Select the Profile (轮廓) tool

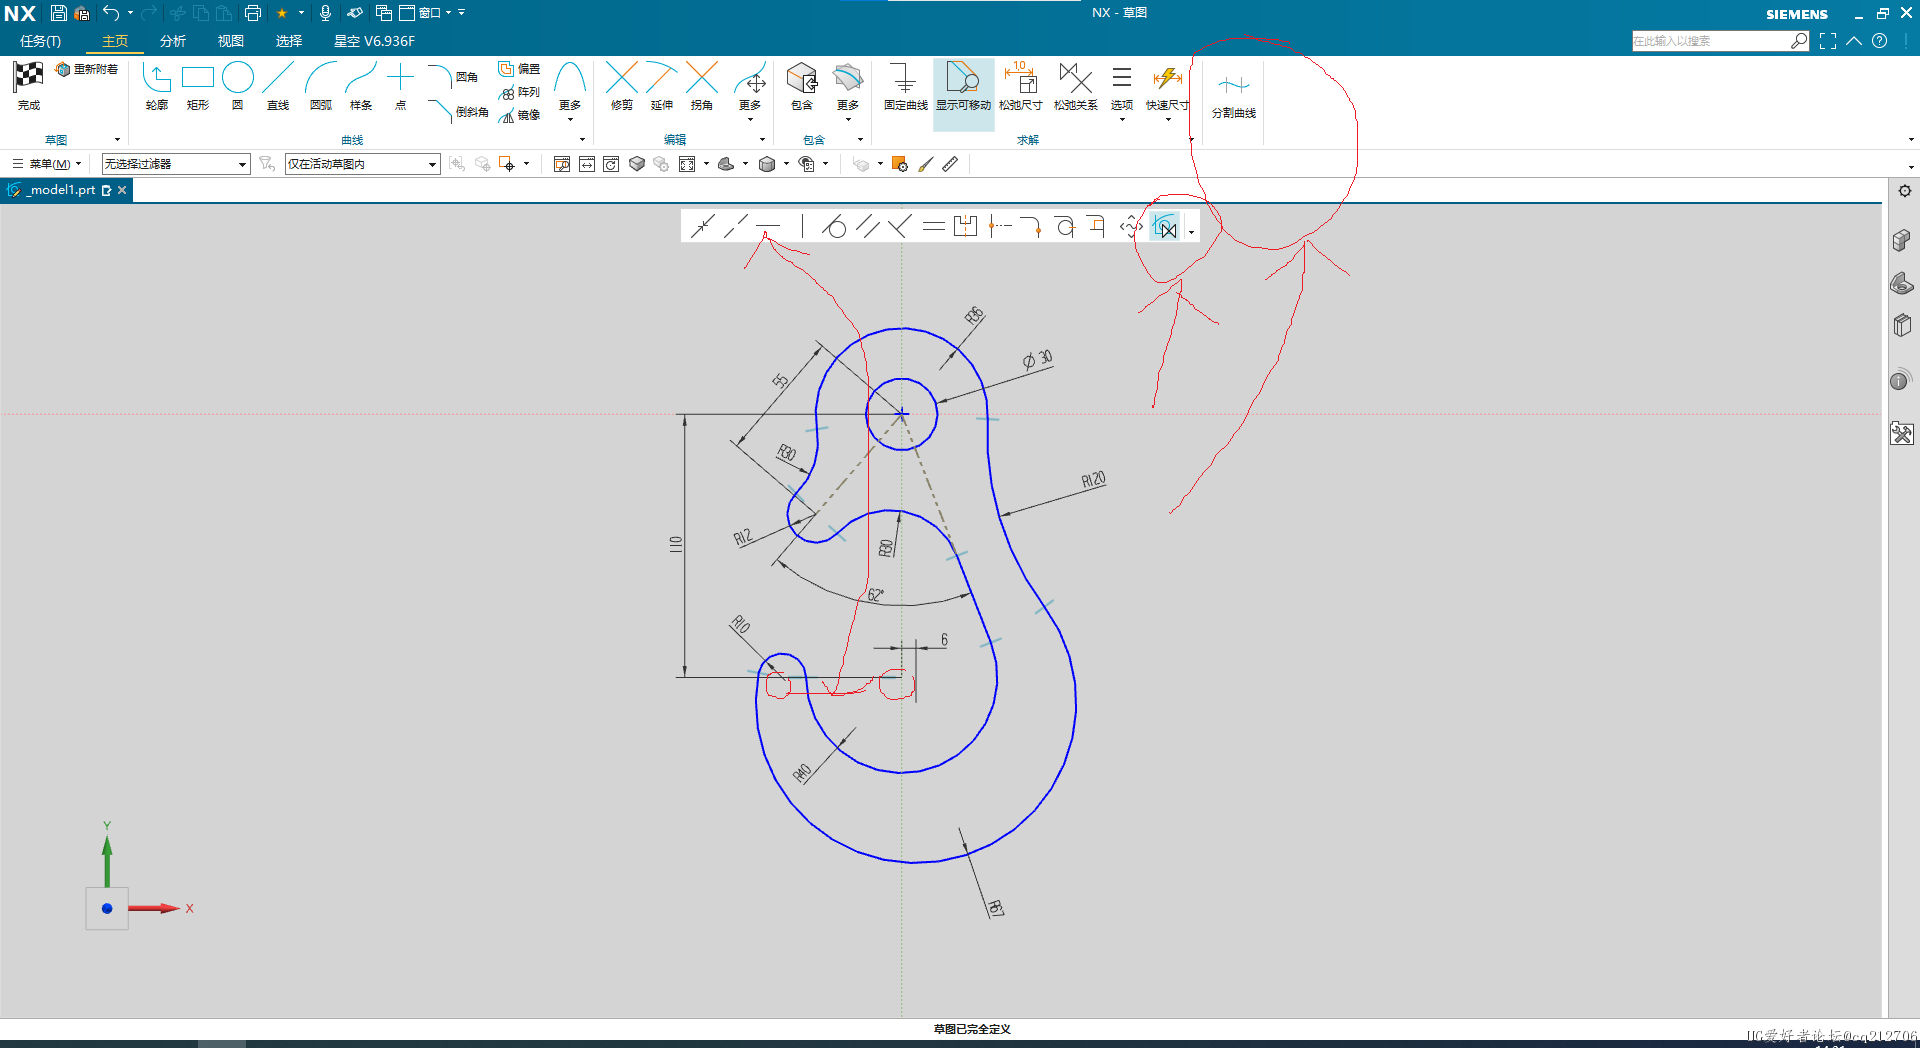click(157, 86)
